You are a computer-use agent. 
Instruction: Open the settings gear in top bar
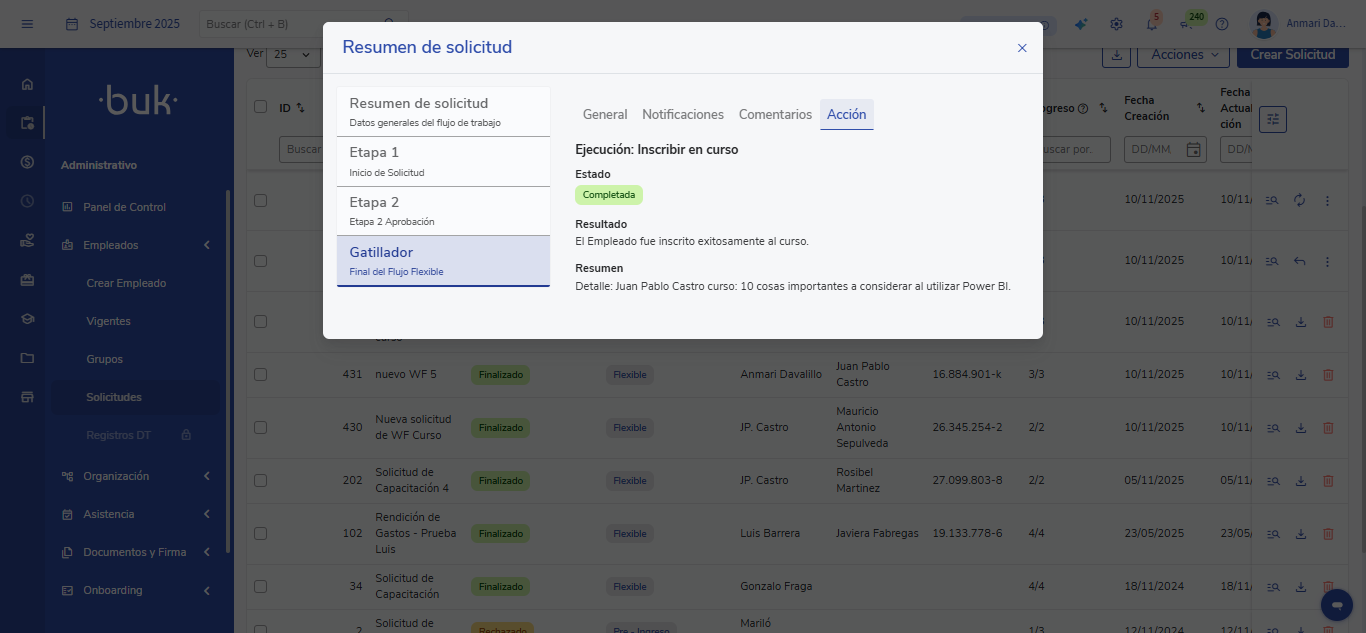(x=1116, y=24)
